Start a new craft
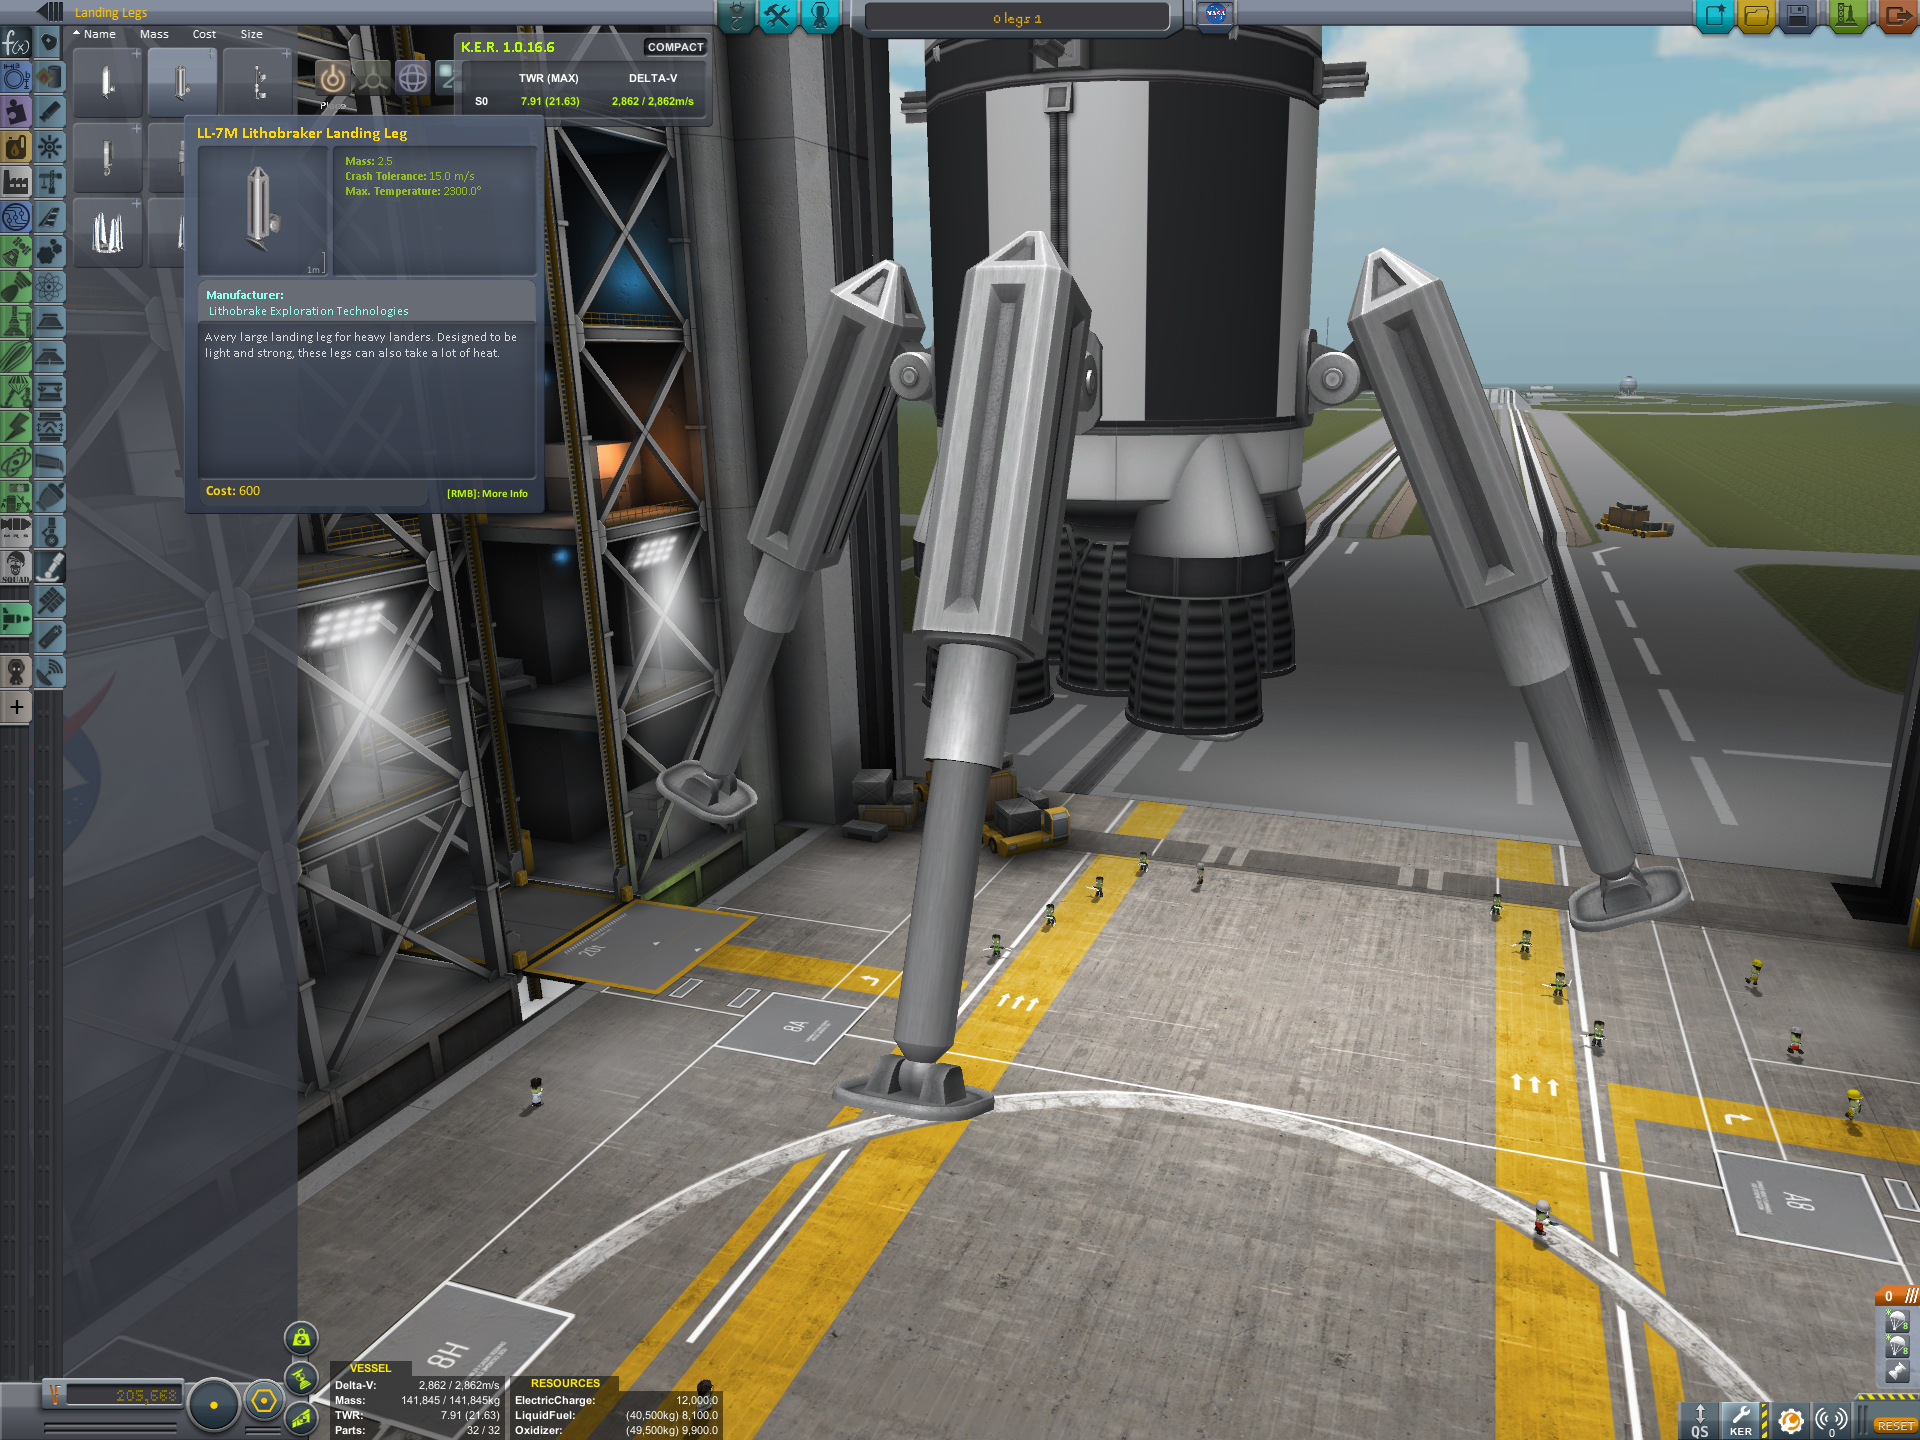Screen dimensions: 1920x1440 click(x=1714, y=16)
